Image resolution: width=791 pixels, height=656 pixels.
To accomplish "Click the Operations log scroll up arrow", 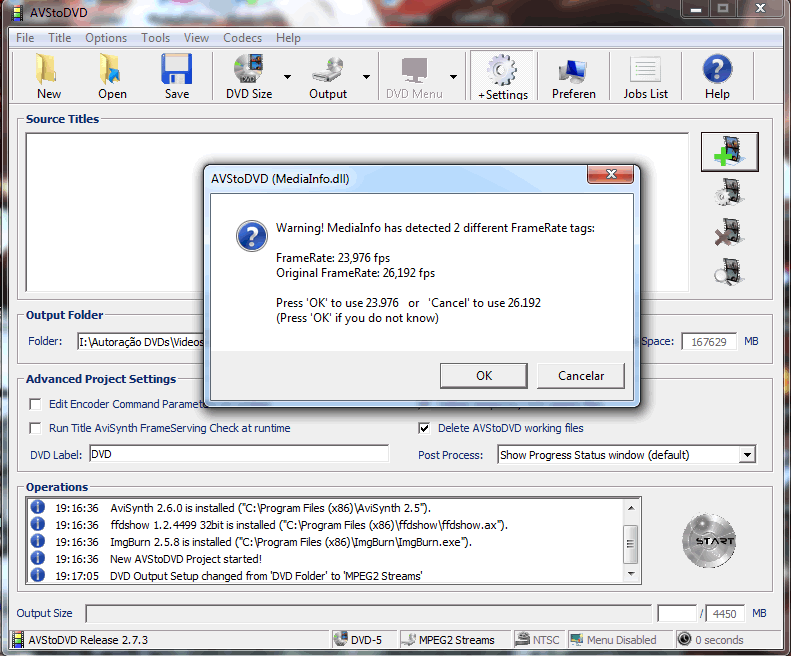I will pos(631,507).
